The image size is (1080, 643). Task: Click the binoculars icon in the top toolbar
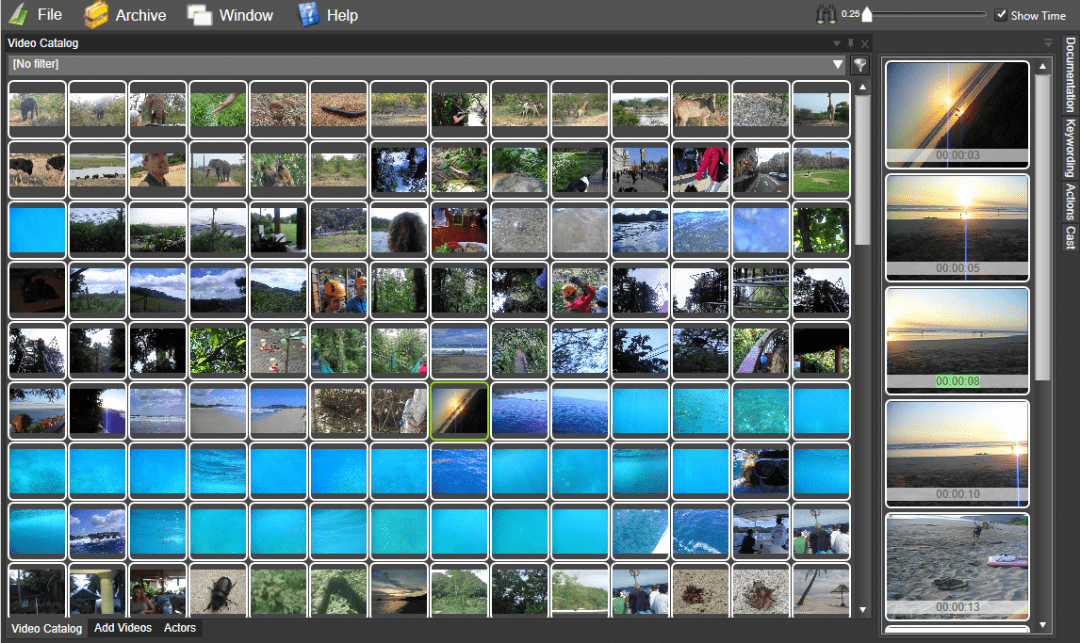(826, 14)
